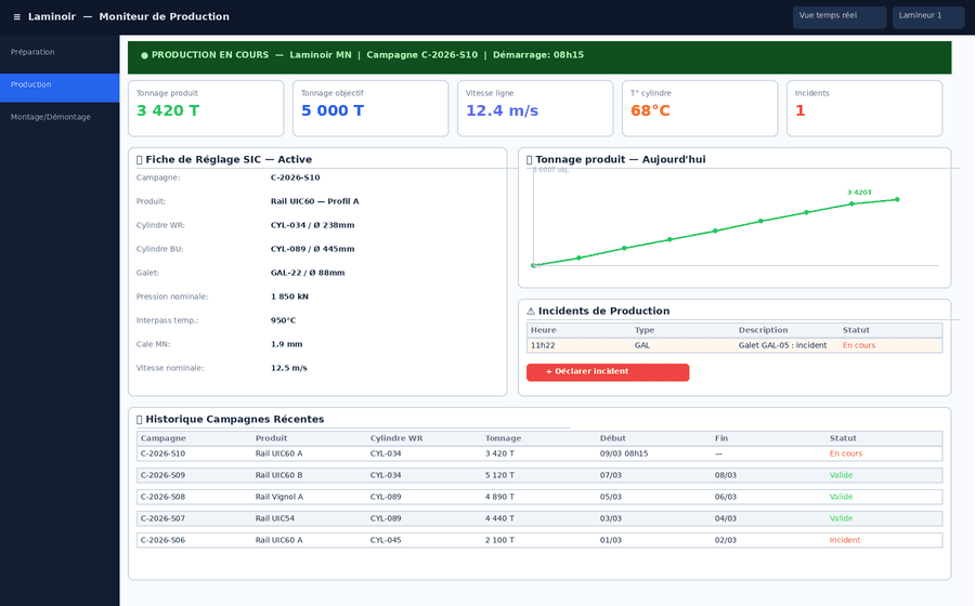This screenshot has width=976, height=606.
Task: Click the Incidents count 1 value
Action: (x=800, y=111)
